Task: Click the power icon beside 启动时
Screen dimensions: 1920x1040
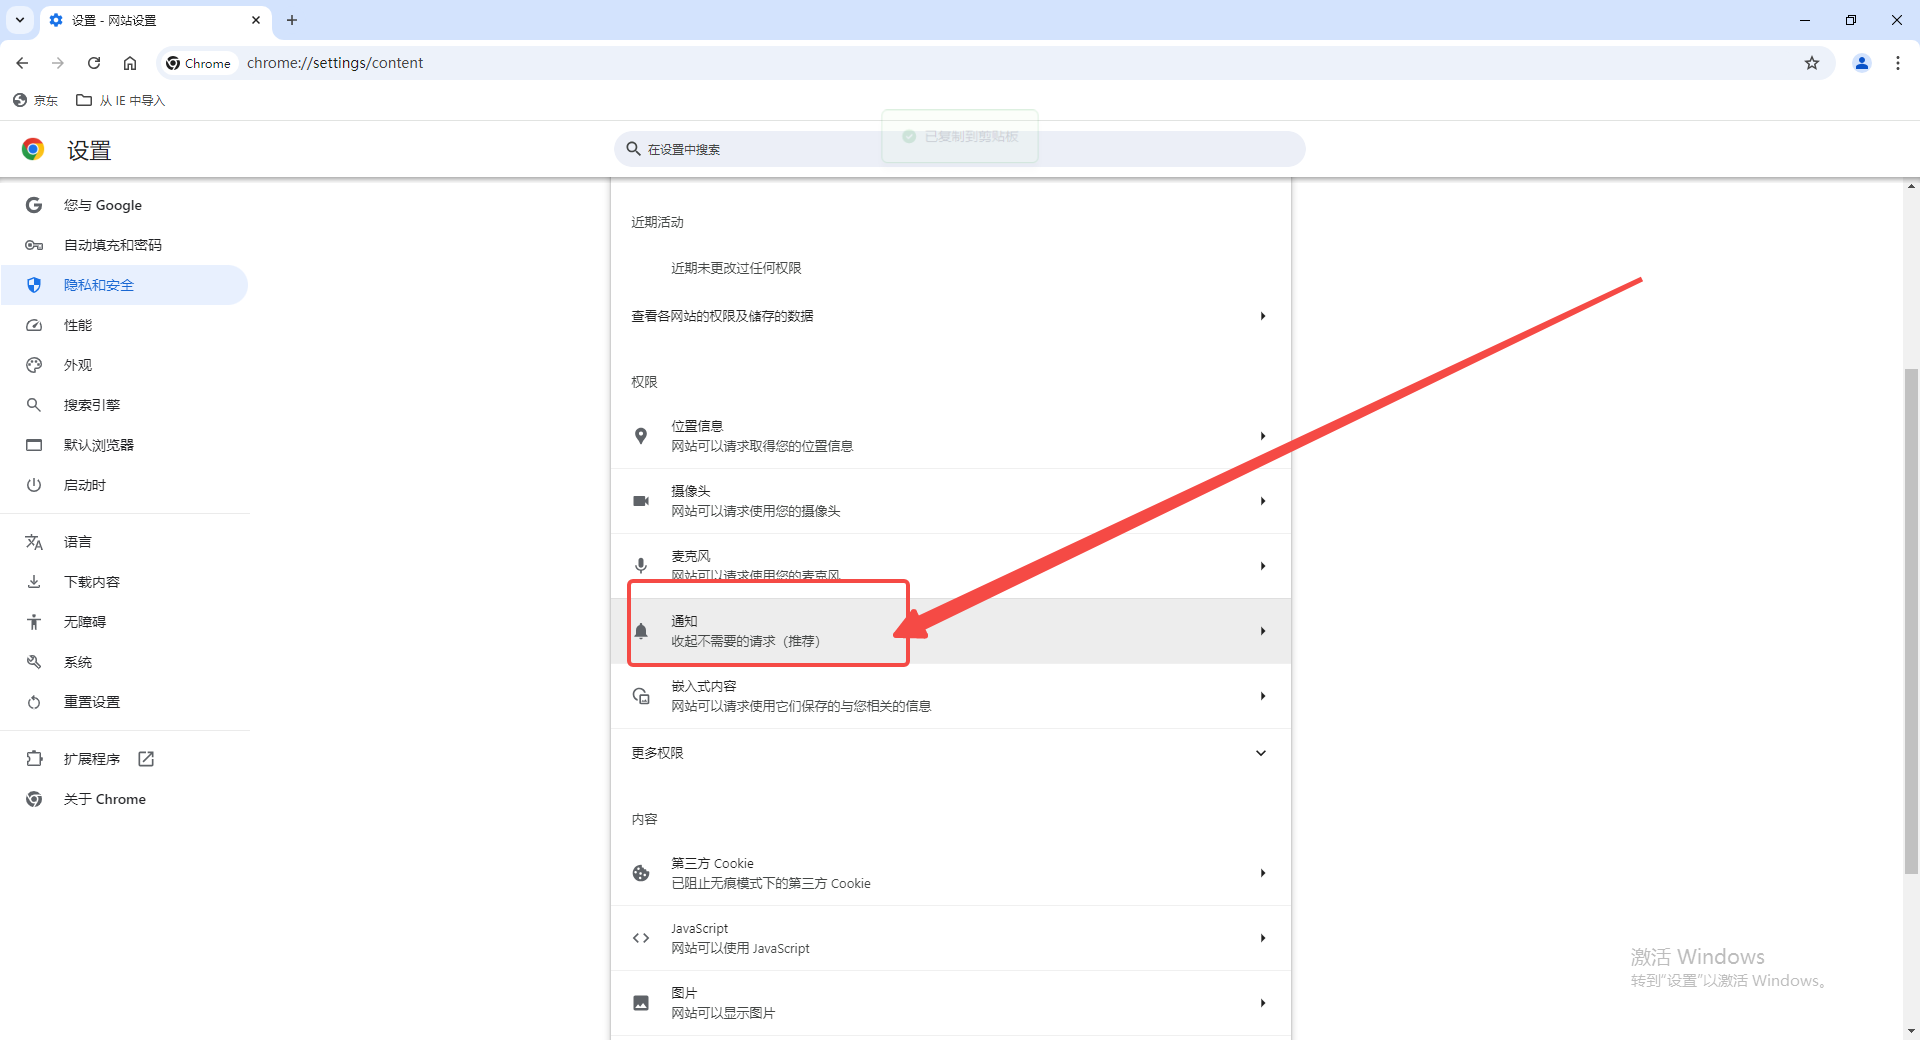Action: pyautogui.click(x=34, y=485)
